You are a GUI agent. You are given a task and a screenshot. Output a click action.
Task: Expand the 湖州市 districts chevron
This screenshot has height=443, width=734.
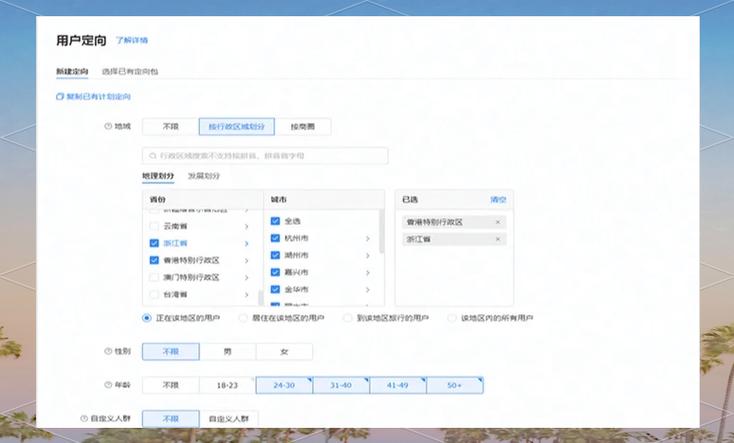368,256
